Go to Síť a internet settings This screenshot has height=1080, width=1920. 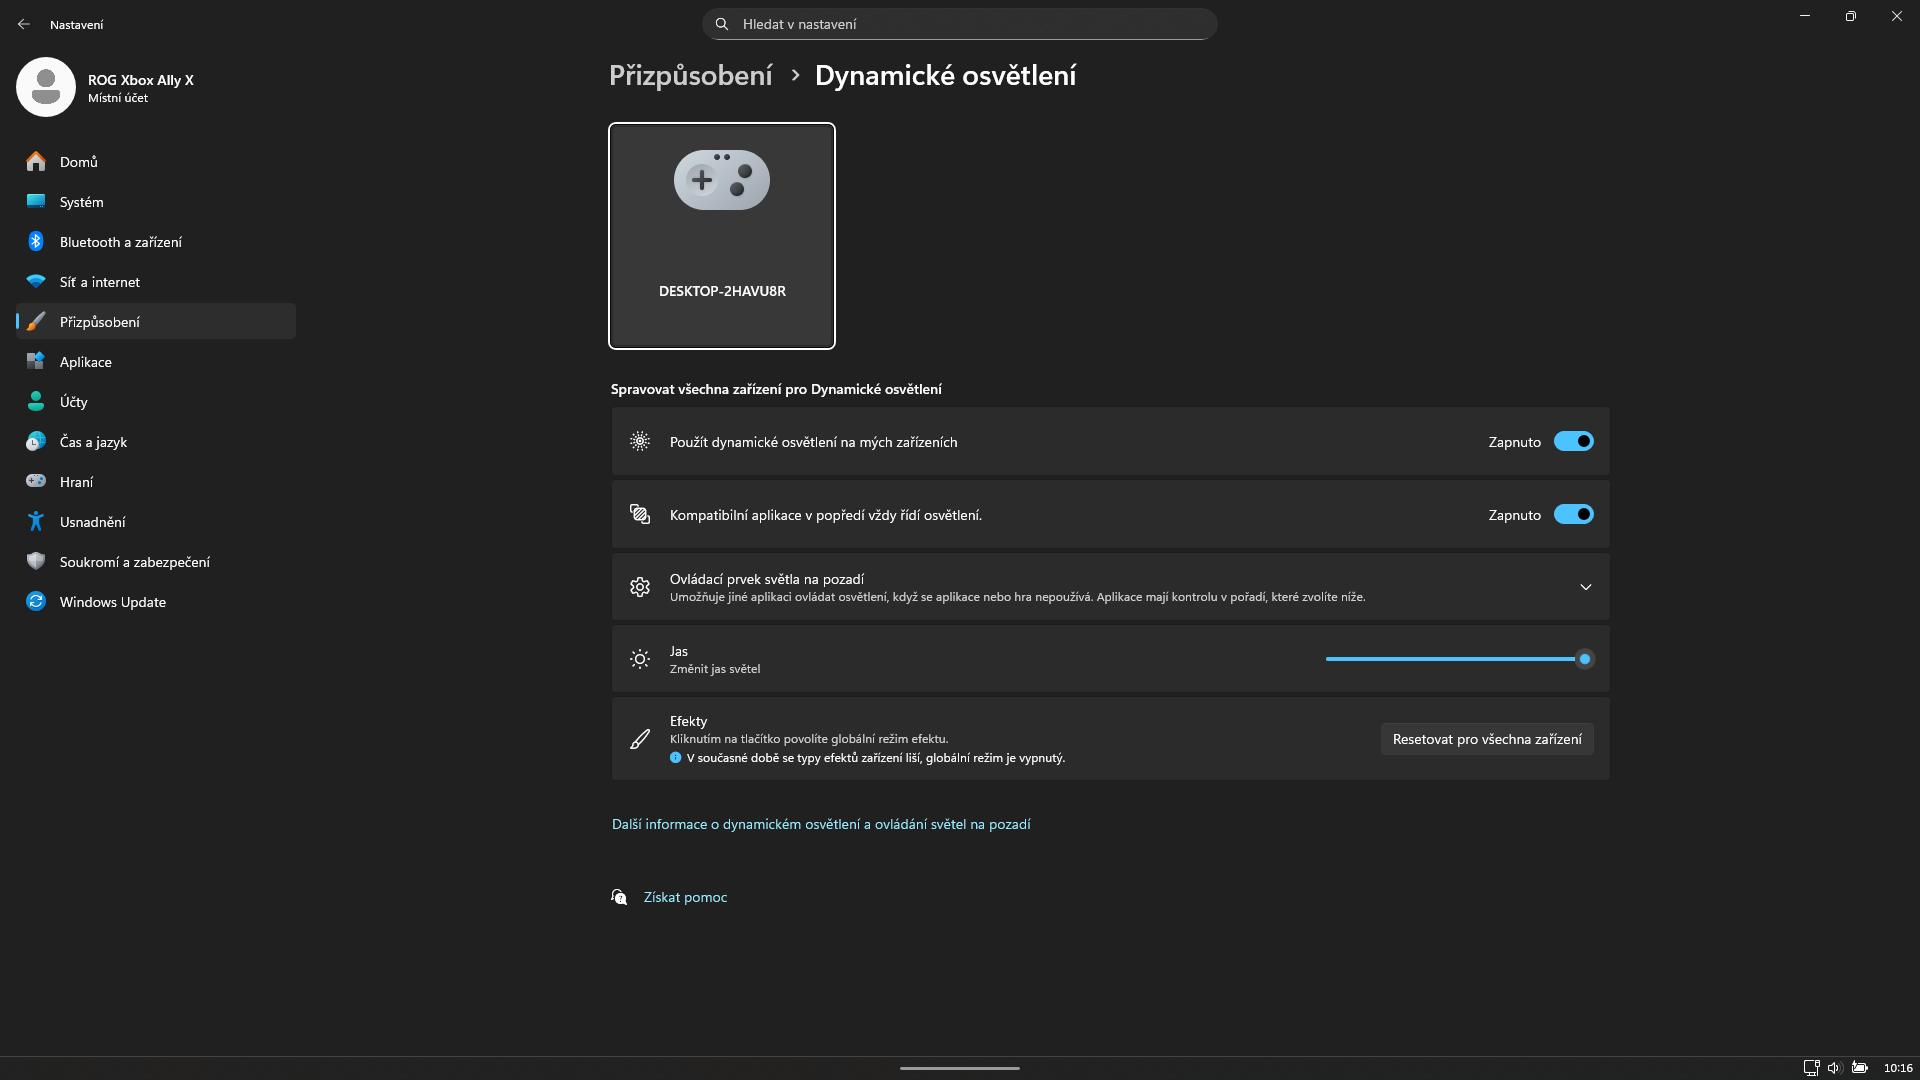100,282
